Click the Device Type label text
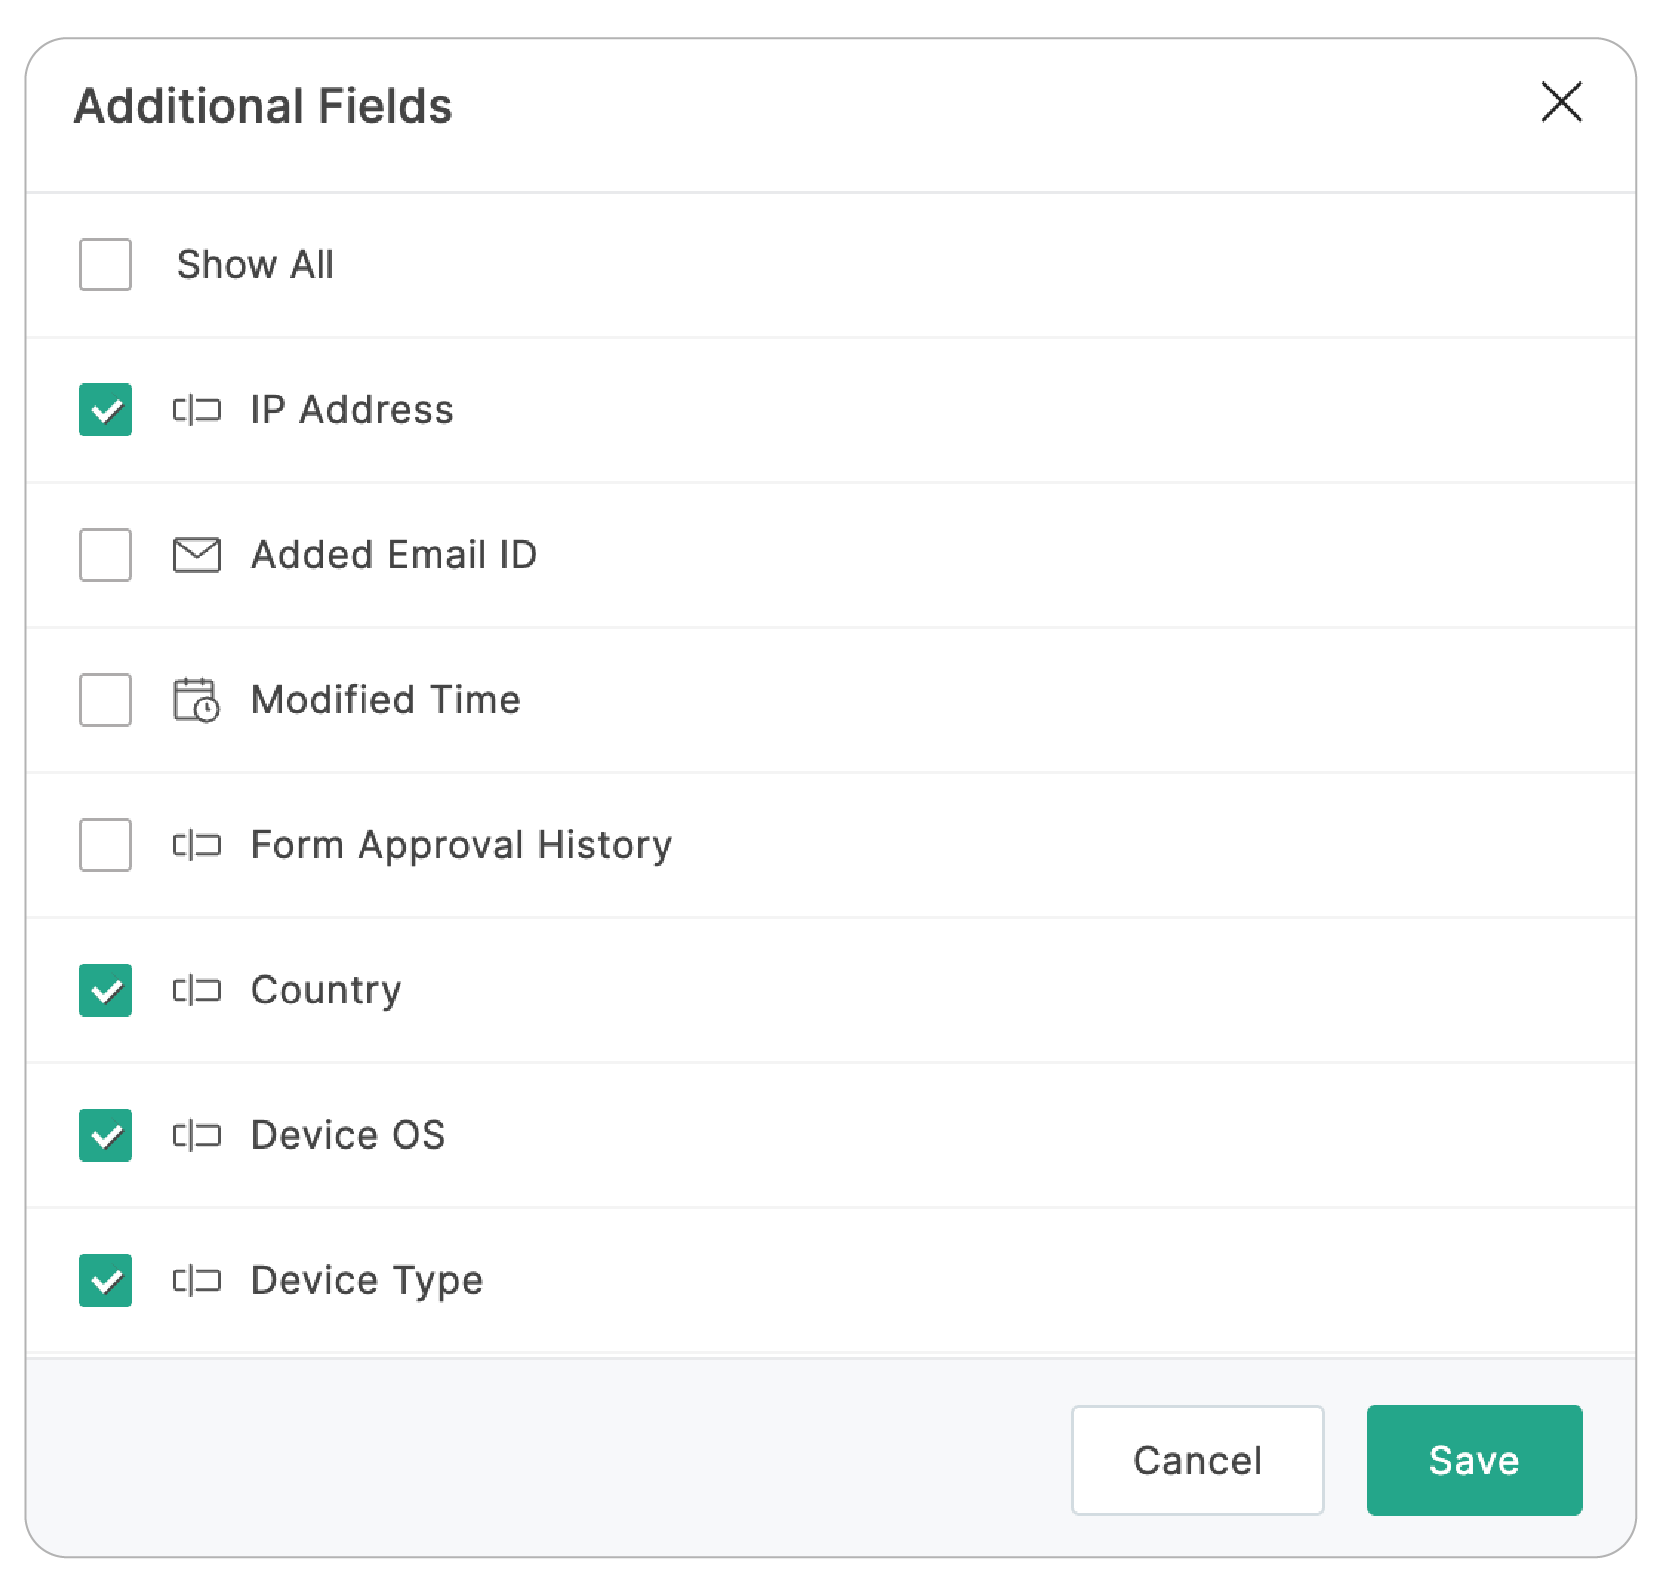This screenshot has height=1596, width=1662. (367, 1280)
